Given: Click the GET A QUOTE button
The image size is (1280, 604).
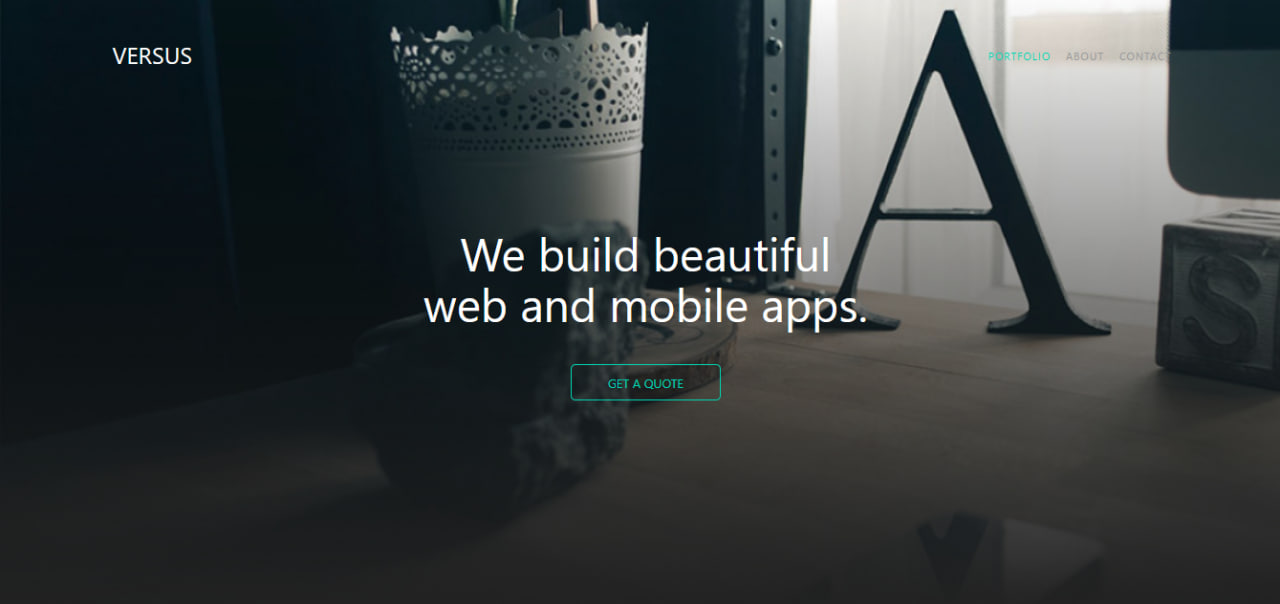Looking at the screenshot, I should [645, 383].
